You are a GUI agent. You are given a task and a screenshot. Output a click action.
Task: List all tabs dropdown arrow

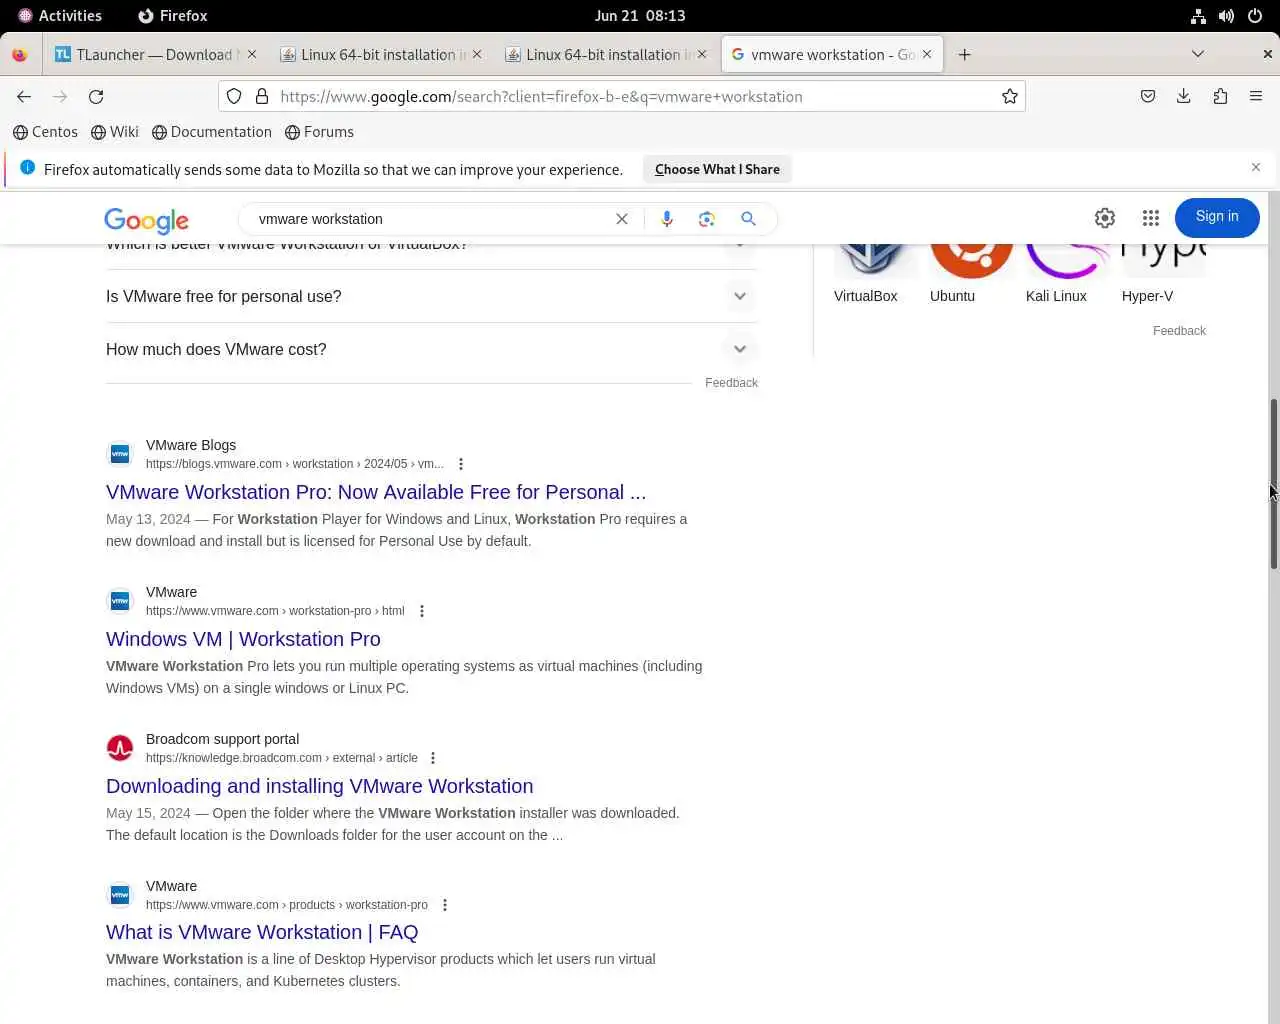pos(1198,54)
